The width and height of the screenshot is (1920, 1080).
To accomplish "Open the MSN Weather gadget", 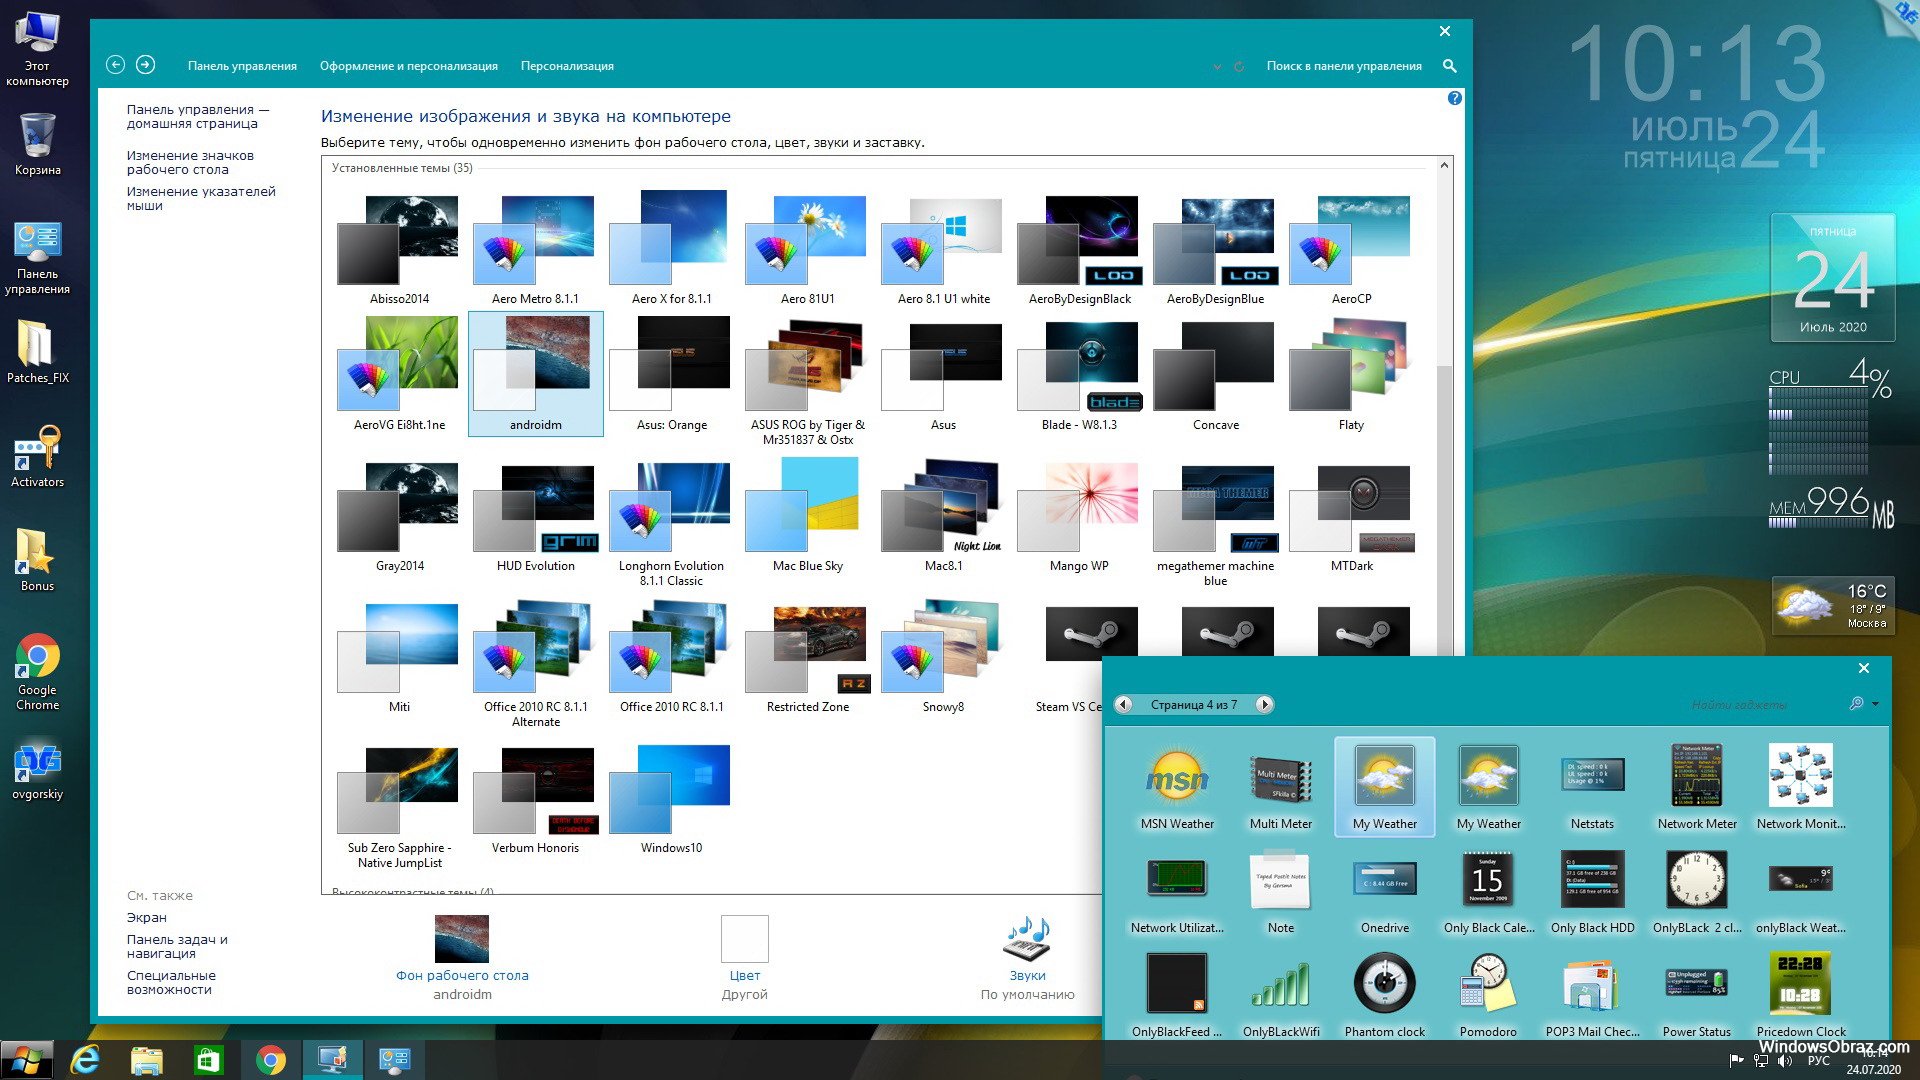I will (x=1177, y=779).
